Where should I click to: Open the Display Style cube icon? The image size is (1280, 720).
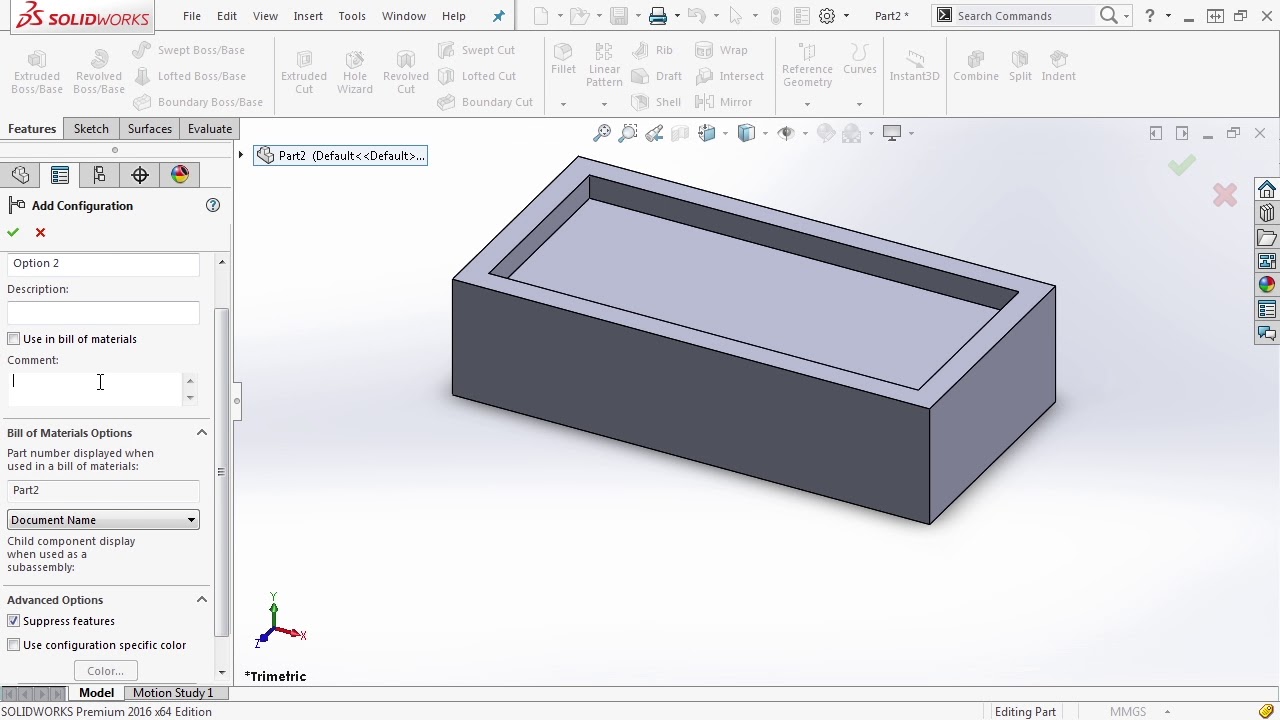[x=746, y=133]
